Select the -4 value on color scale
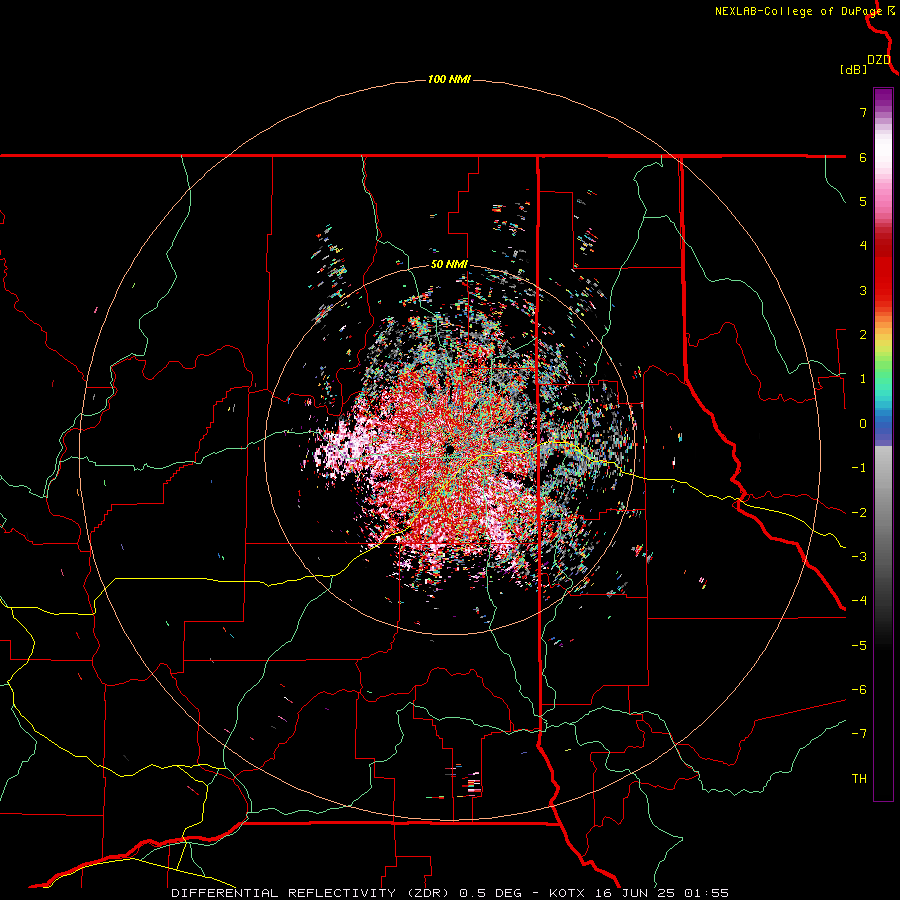Viewport: 900px width, 900px height. point(859,601)
